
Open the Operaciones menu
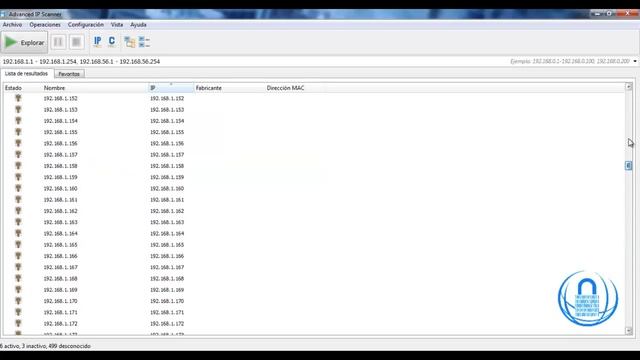click(45, 24)
